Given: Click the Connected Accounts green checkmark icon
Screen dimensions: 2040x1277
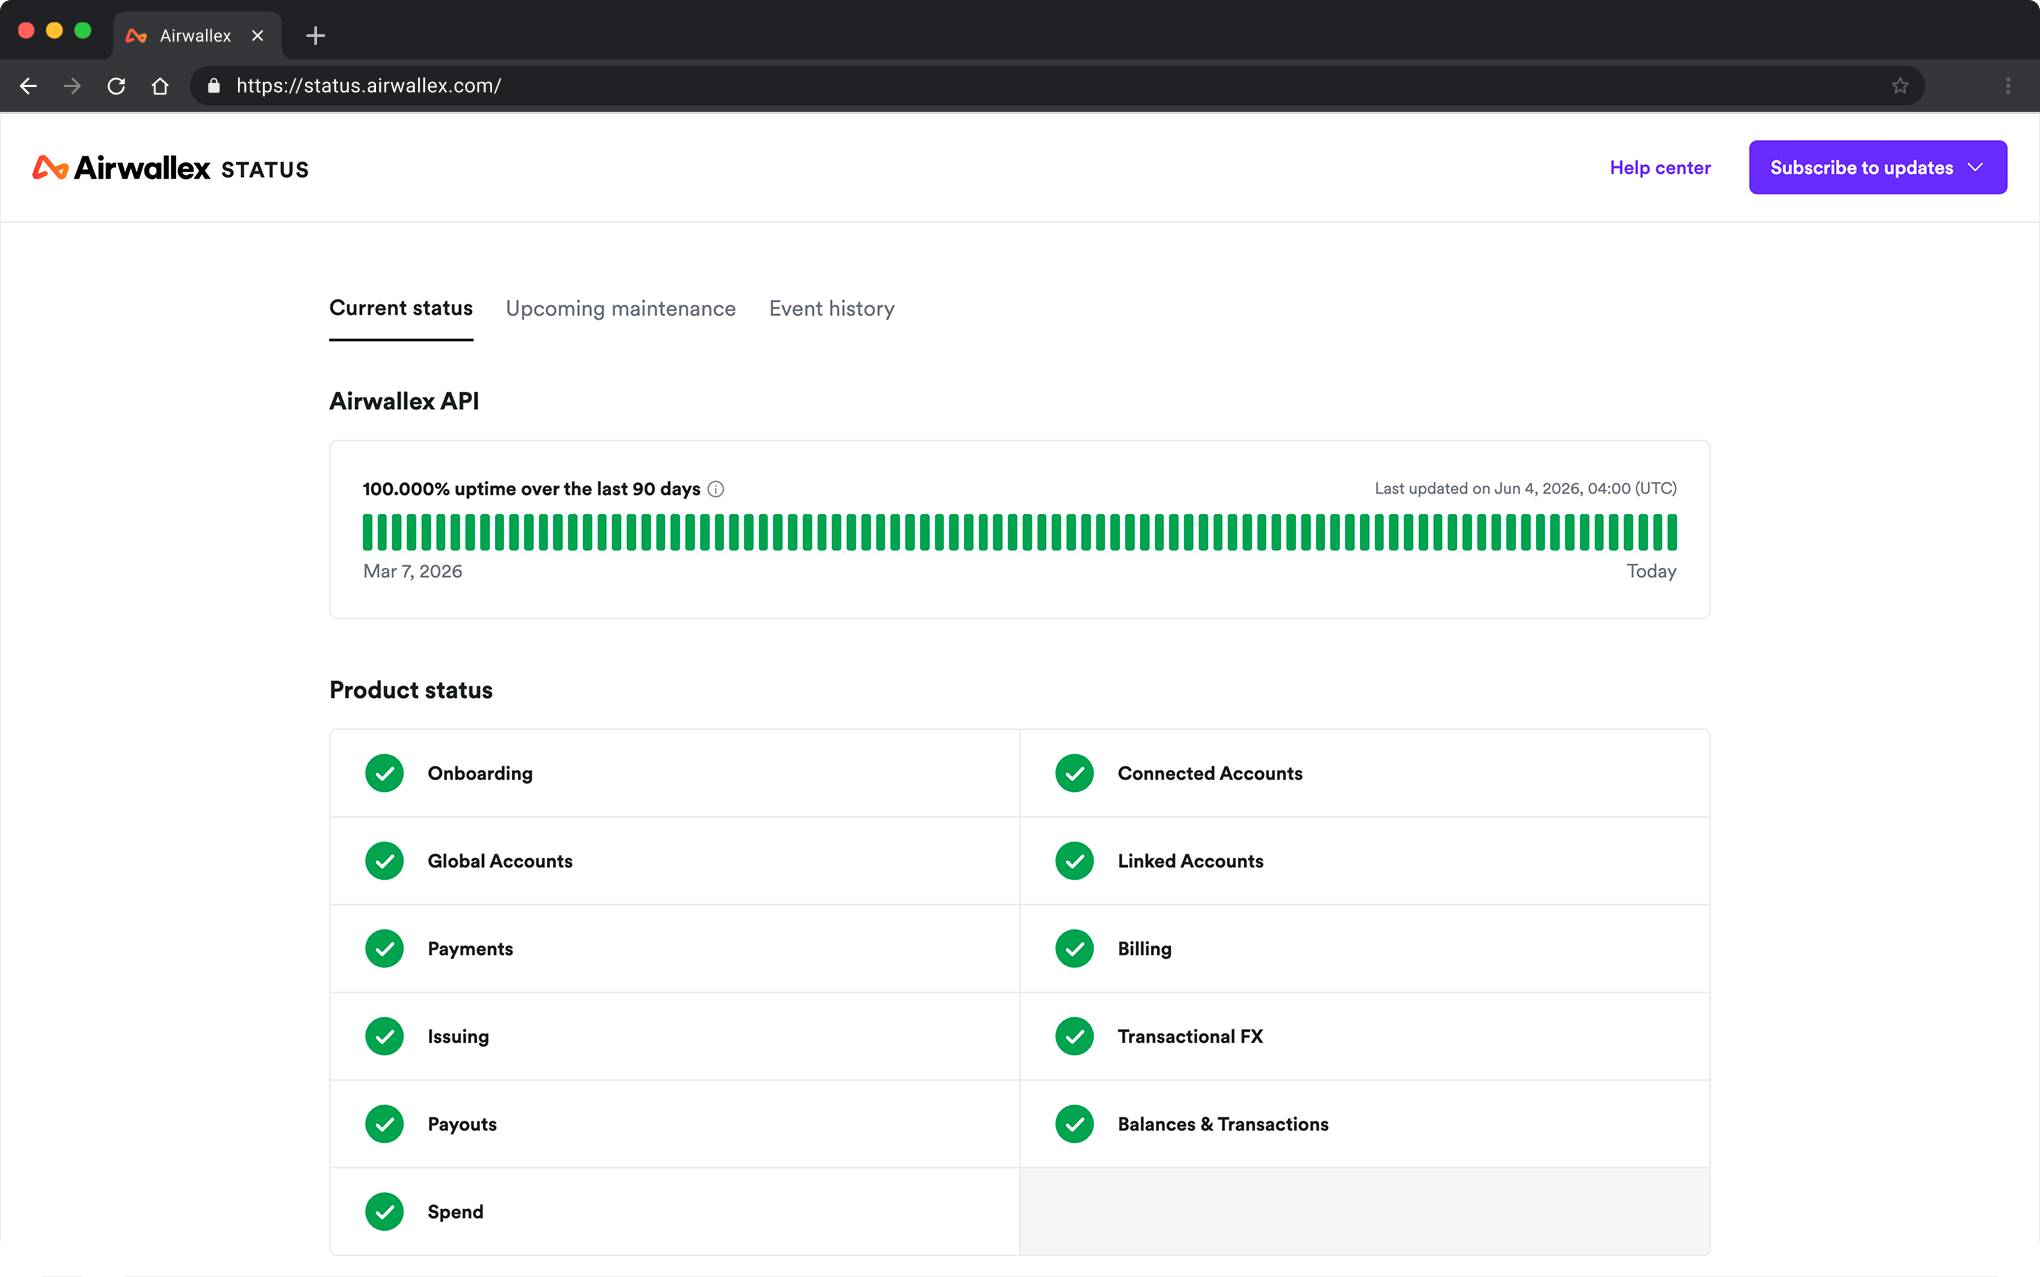Looking at the screenshot, I should 1075,773.
